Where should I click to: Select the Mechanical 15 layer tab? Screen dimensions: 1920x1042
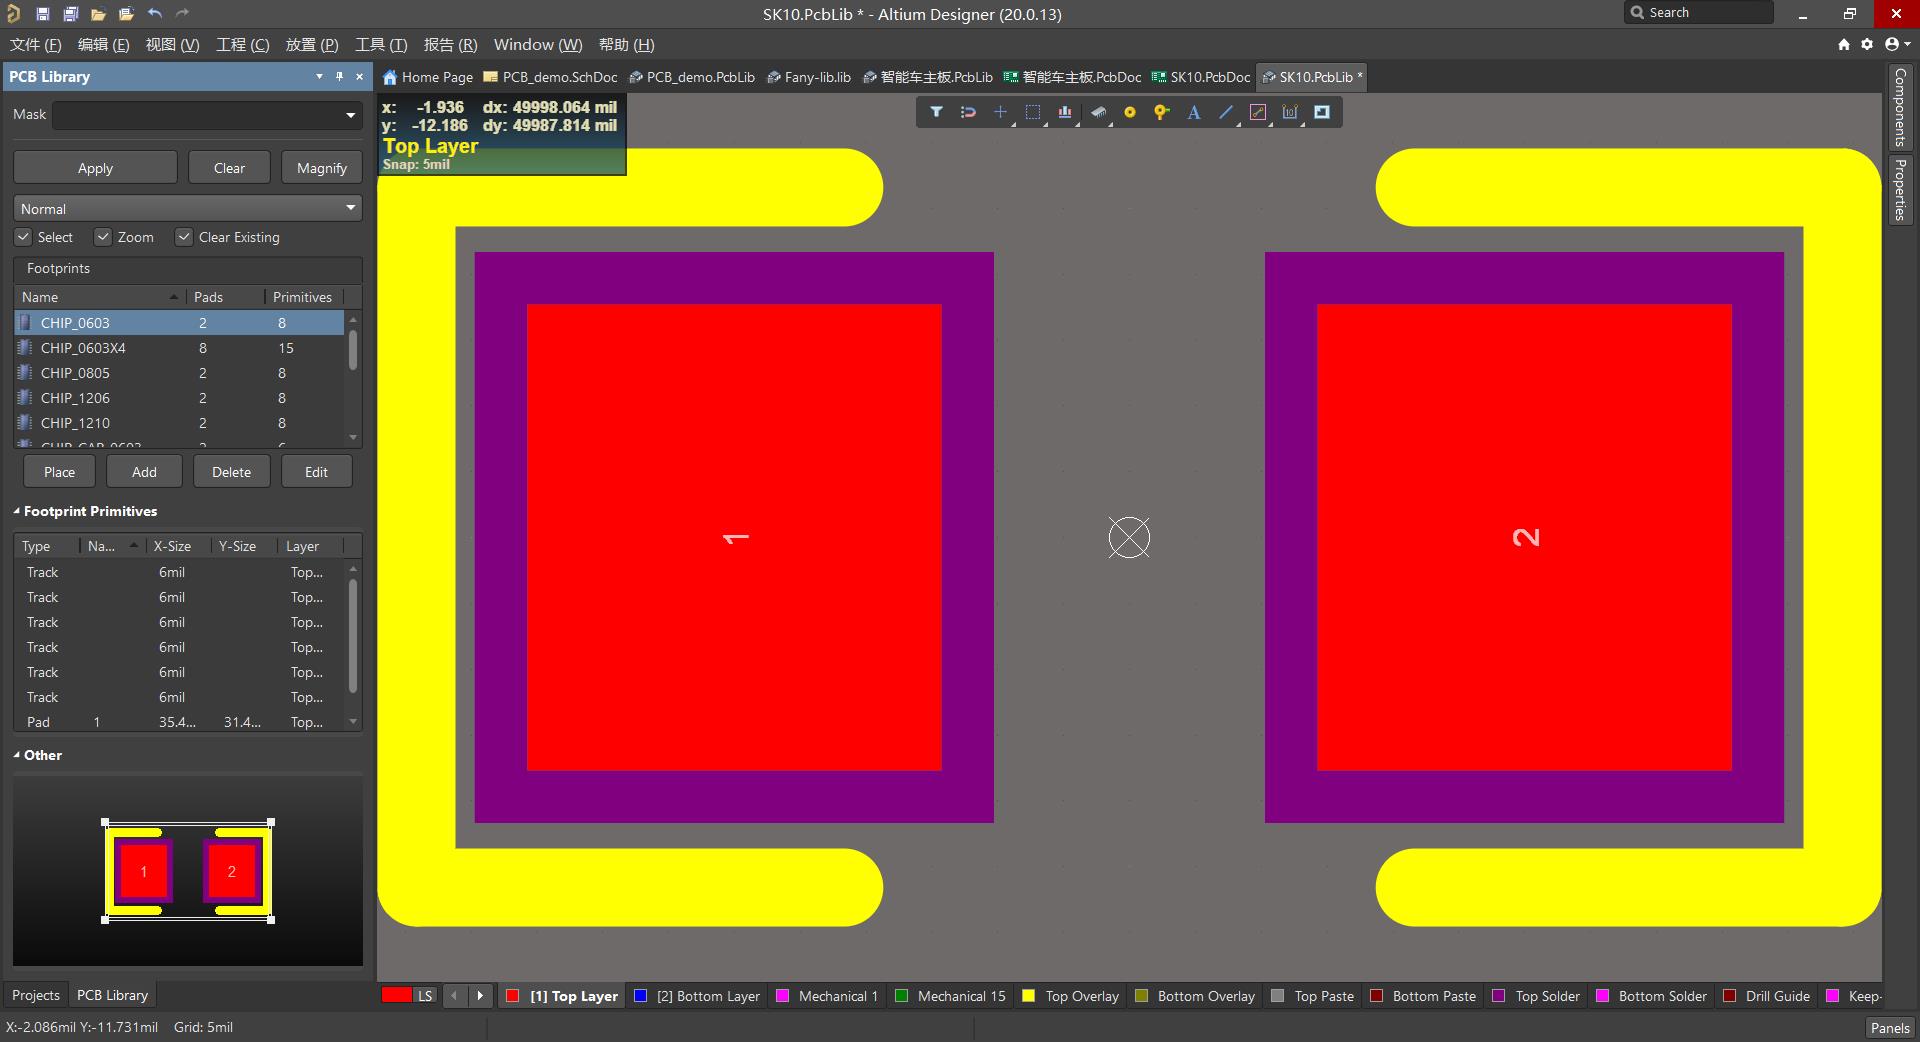tap(951, 996)
